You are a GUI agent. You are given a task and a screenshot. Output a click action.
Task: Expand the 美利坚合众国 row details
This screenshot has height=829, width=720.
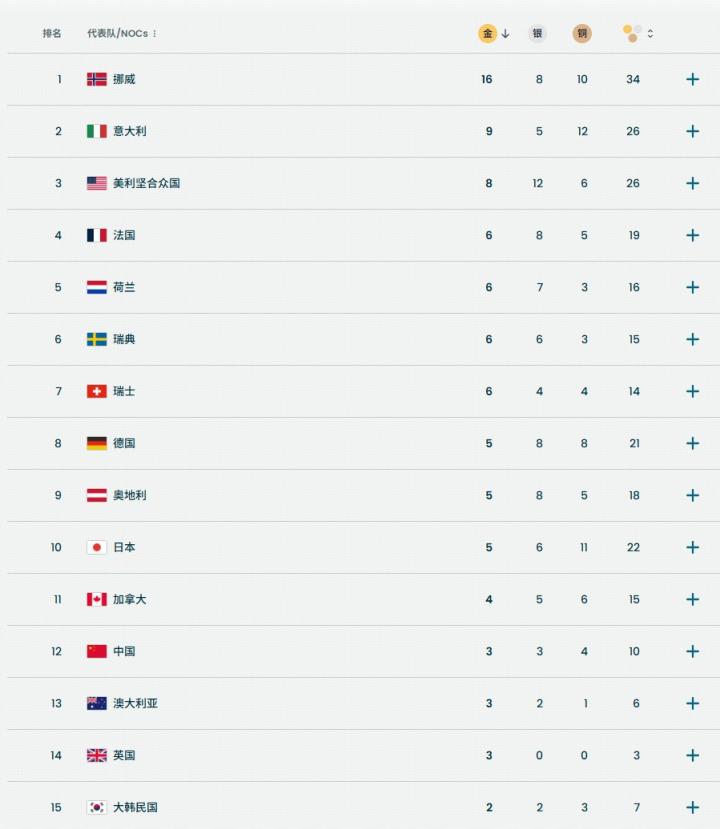[x=692, y=183]
